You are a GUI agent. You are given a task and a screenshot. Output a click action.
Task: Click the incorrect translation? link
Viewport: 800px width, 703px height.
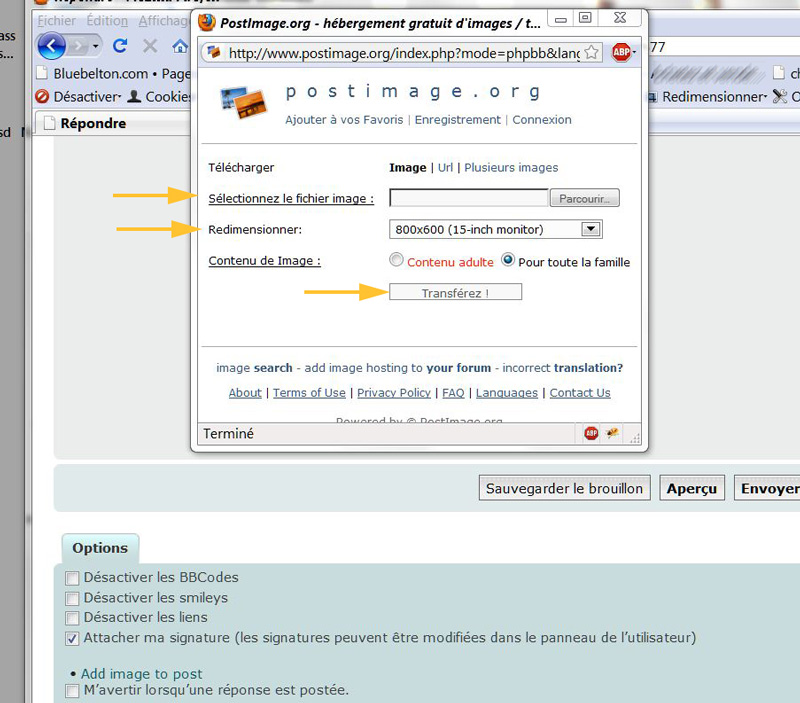coord(562,368)
